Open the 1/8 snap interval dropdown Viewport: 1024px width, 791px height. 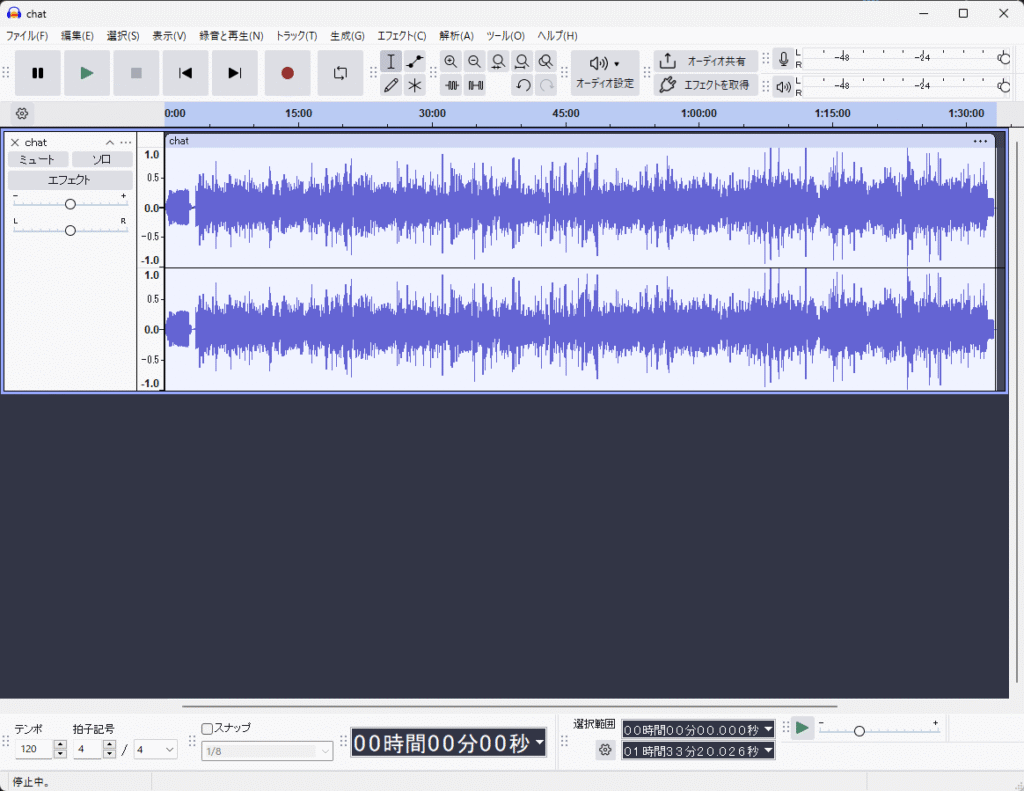click(267, 751)
